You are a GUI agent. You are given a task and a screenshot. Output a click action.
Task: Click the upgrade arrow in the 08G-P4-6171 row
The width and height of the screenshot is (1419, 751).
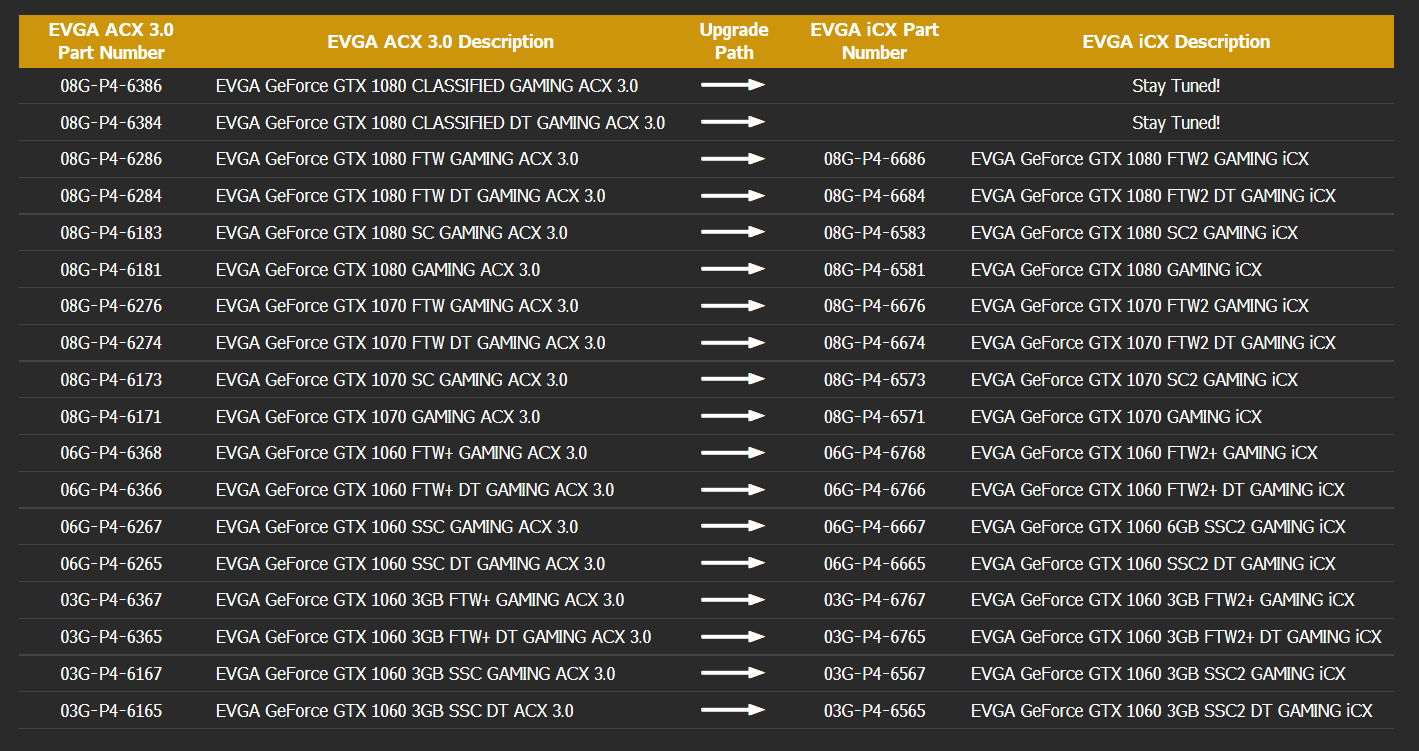coord(733,416)
